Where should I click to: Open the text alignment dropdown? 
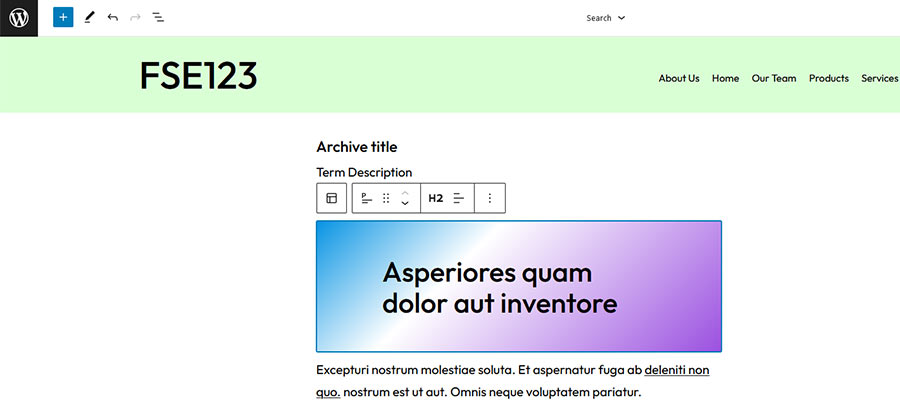point(459,198)
